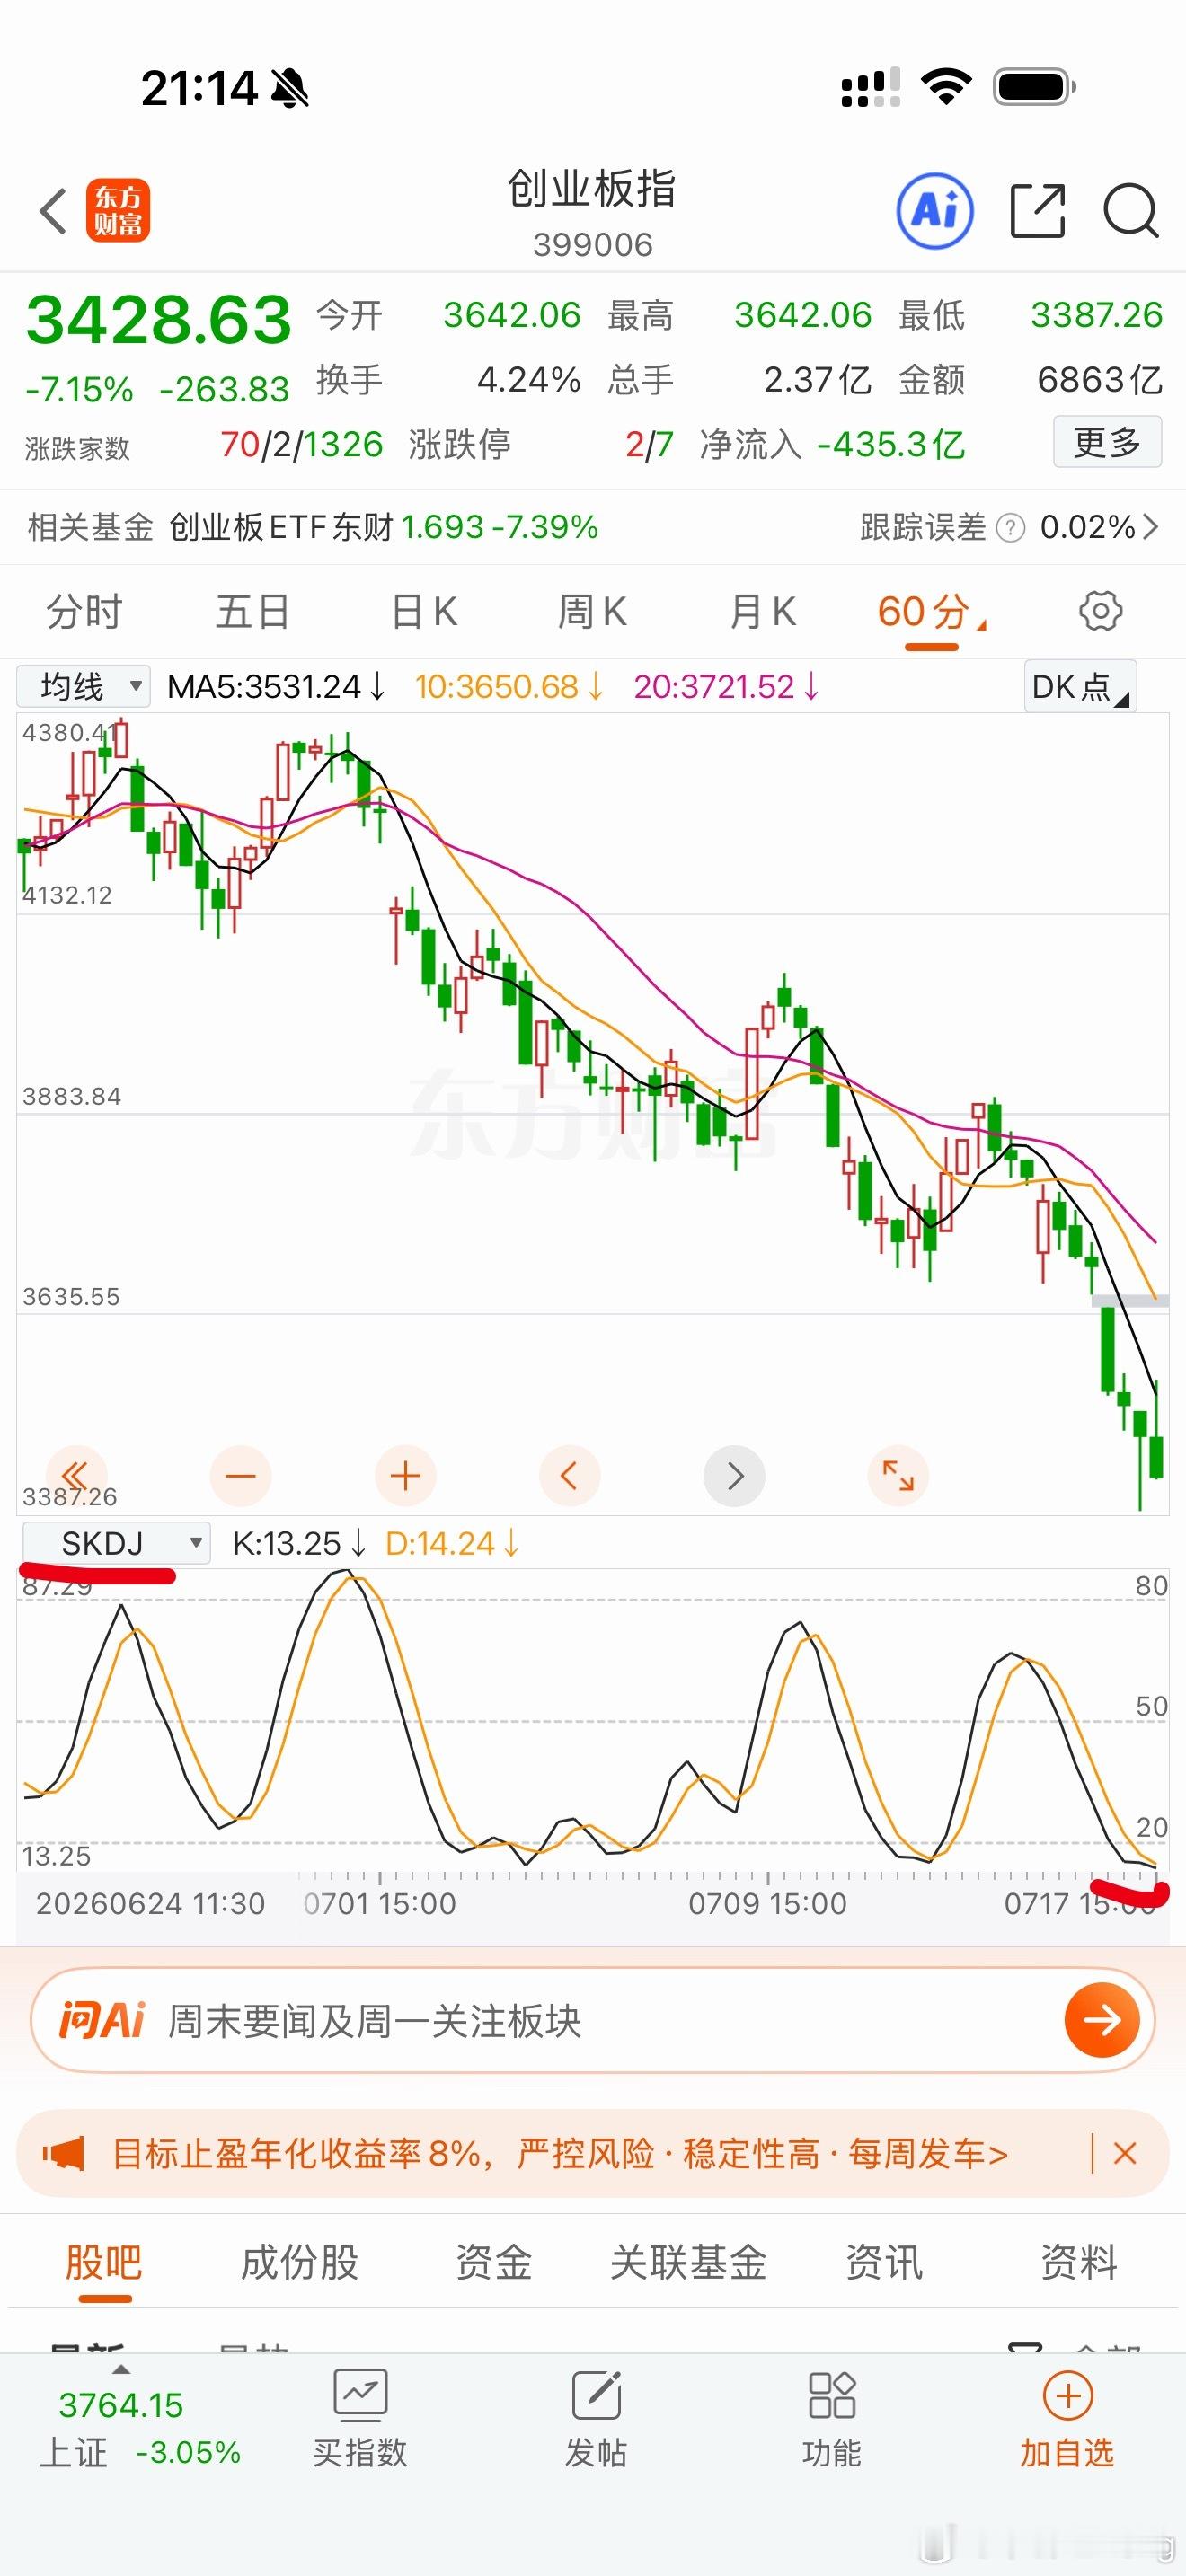Open the 均线 indicator dropdown
1186x2576 pixels.
84,687
